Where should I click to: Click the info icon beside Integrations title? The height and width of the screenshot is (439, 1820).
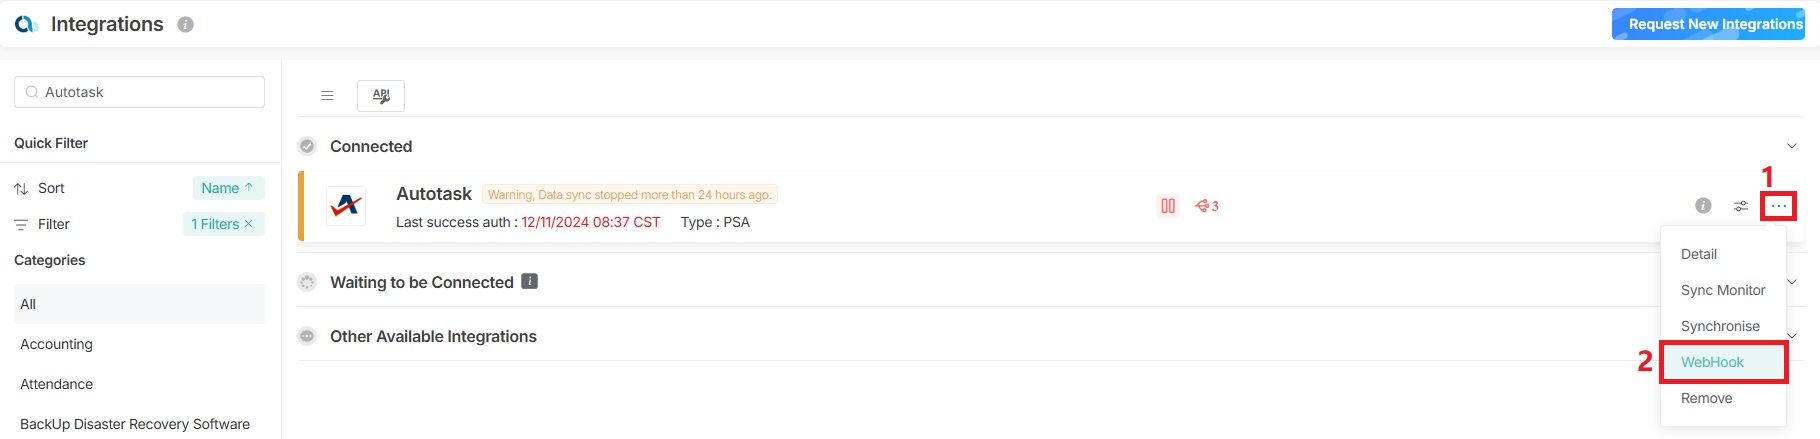[x=185, y=25]
